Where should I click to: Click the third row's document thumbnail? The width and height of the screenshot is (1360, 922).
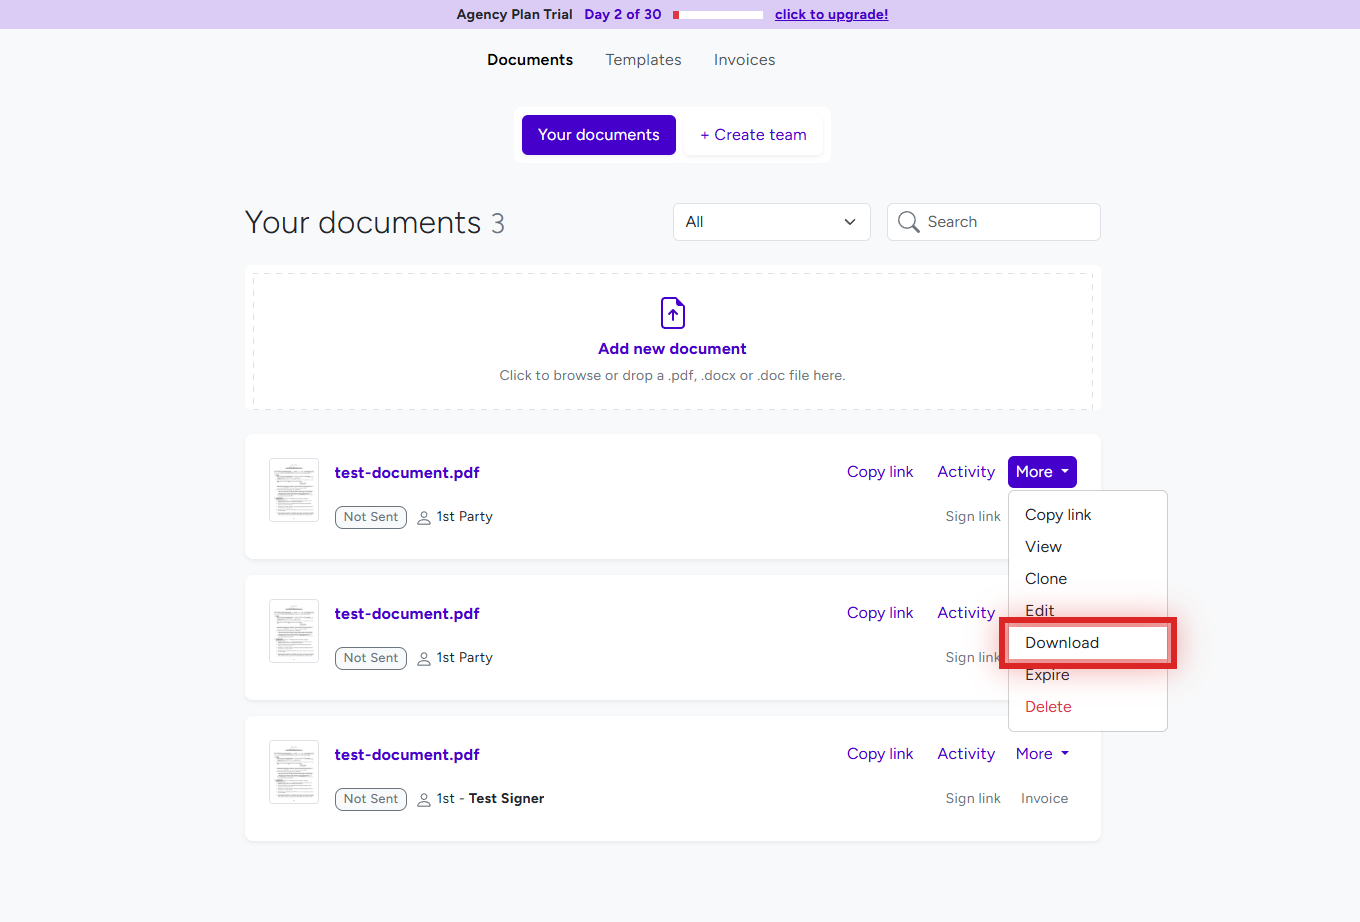pos(293,771)
